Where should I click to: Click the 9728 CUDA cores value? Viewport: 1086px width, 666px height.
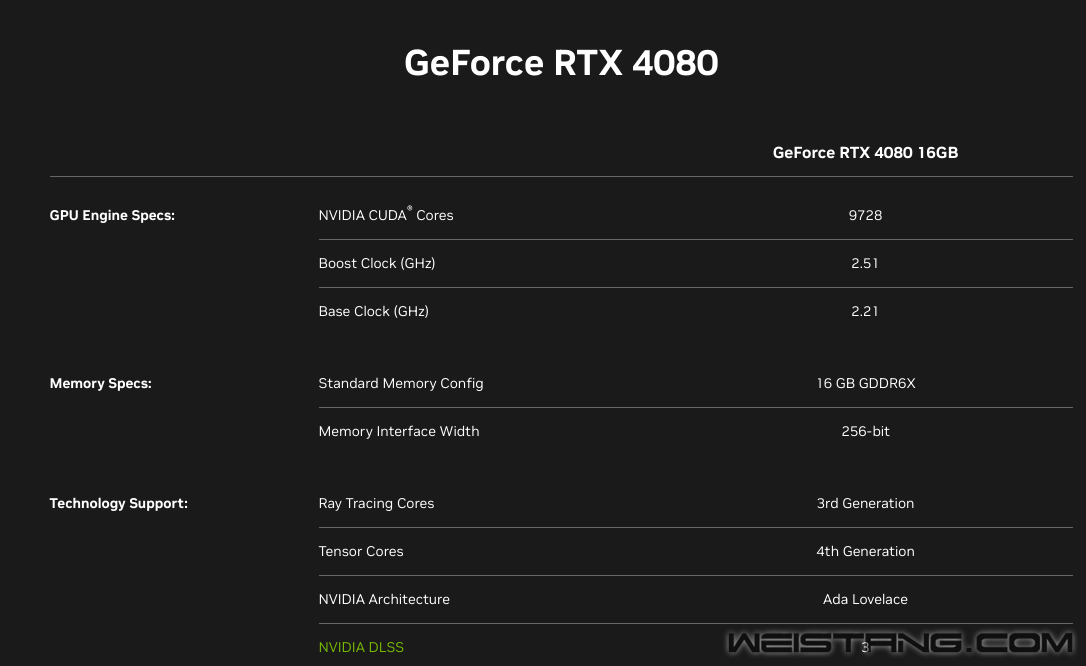click(865, 215)
